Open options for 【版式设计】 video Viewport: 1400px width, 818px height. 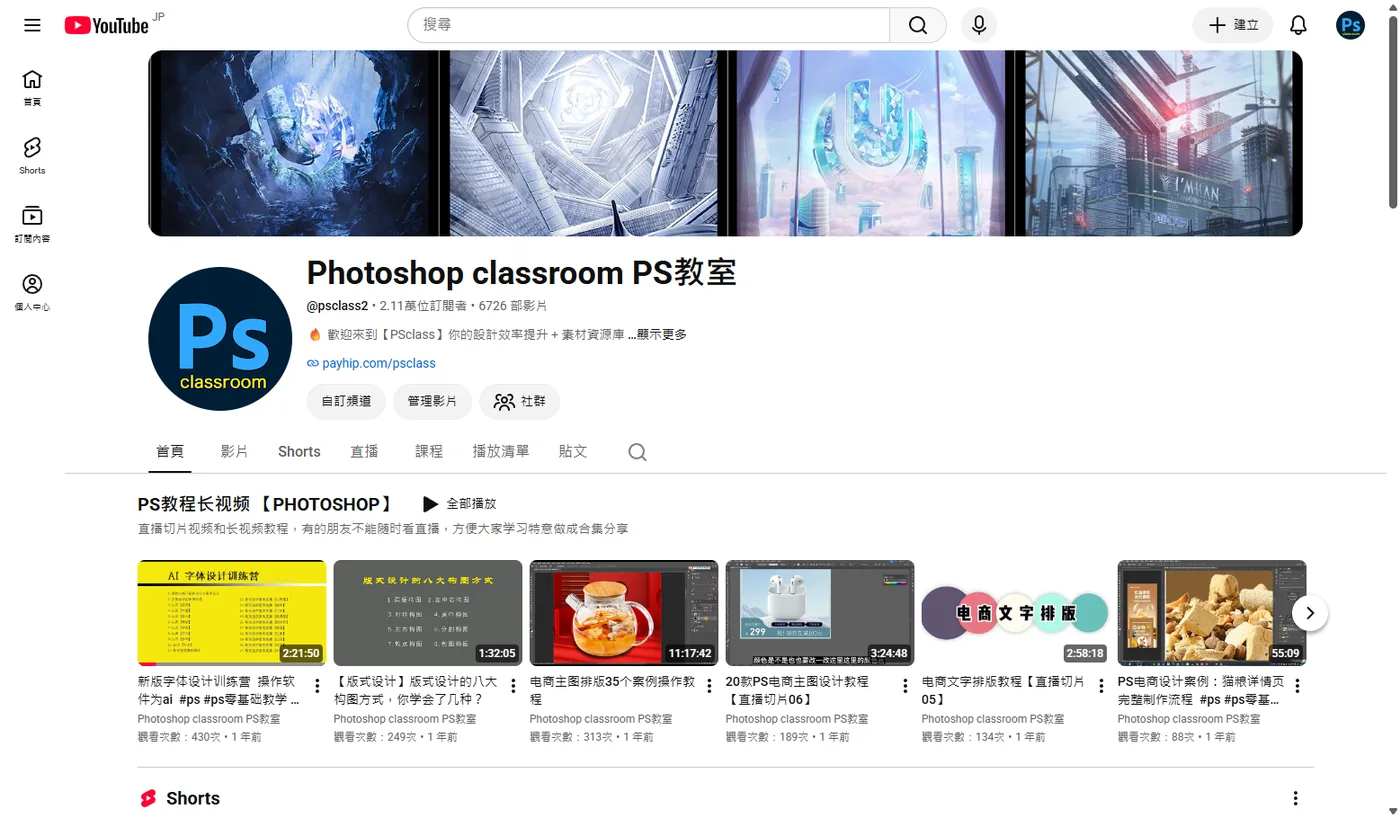(x=513, y=686)
